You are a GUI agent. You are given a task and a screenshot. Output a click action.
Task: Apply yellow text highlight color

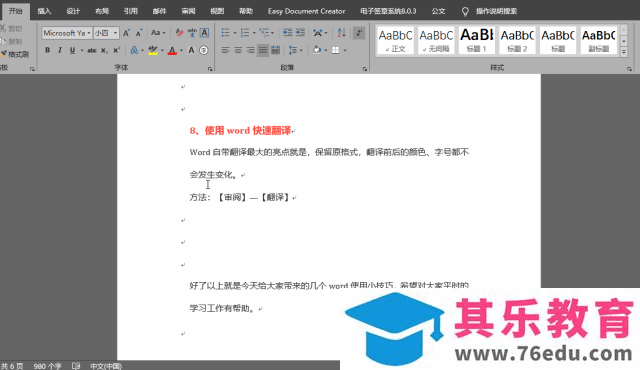click(153, 50)
